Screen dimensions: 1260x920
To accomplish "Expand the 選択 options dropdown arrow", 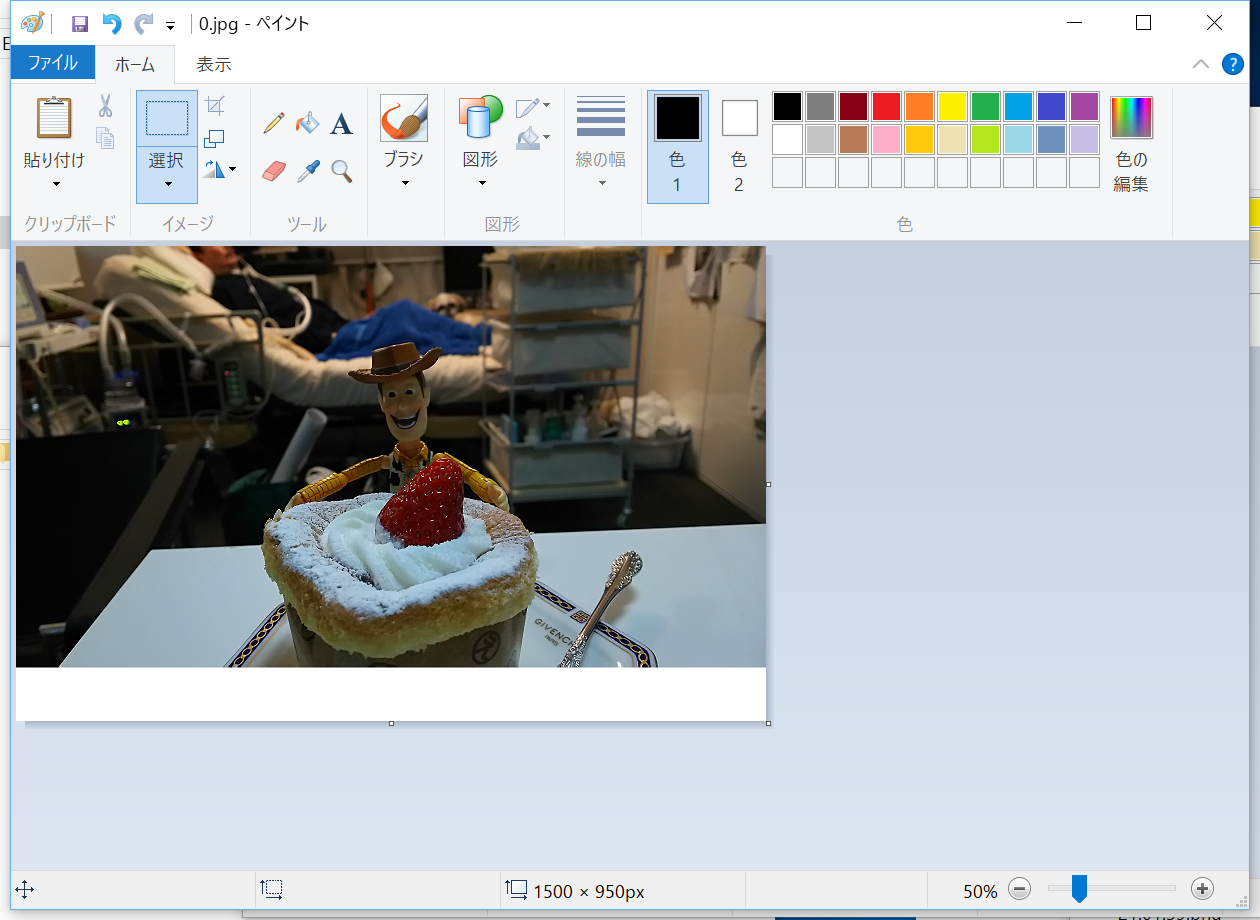I will (167, 183).
